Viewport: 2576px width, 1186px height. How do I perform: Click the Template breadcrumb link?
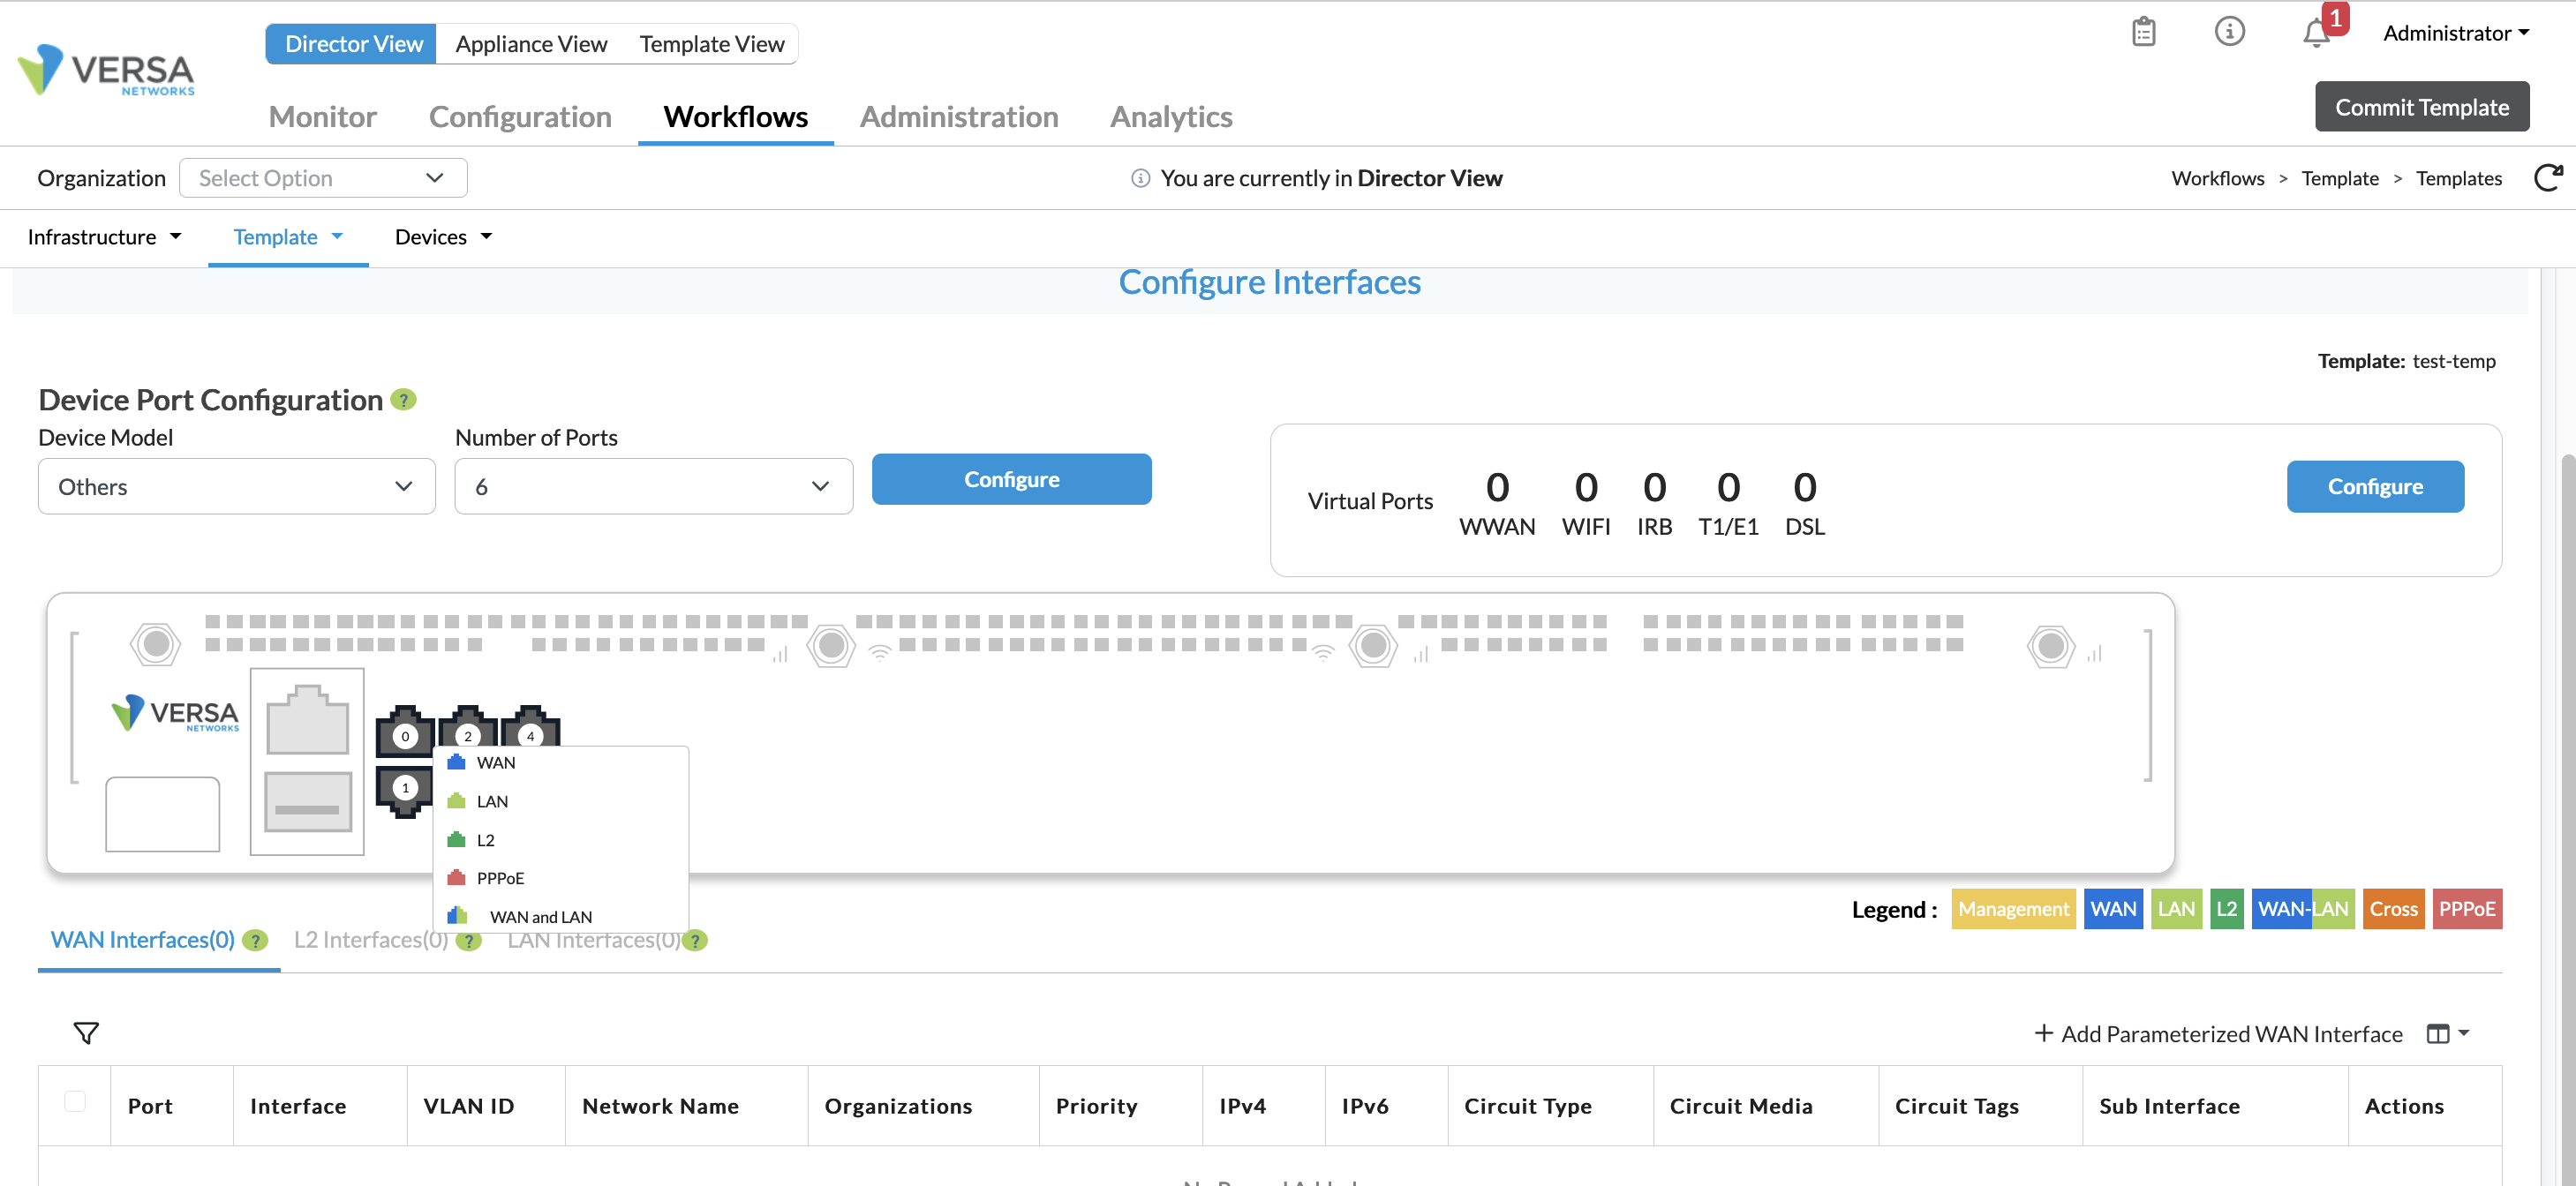2339,178
